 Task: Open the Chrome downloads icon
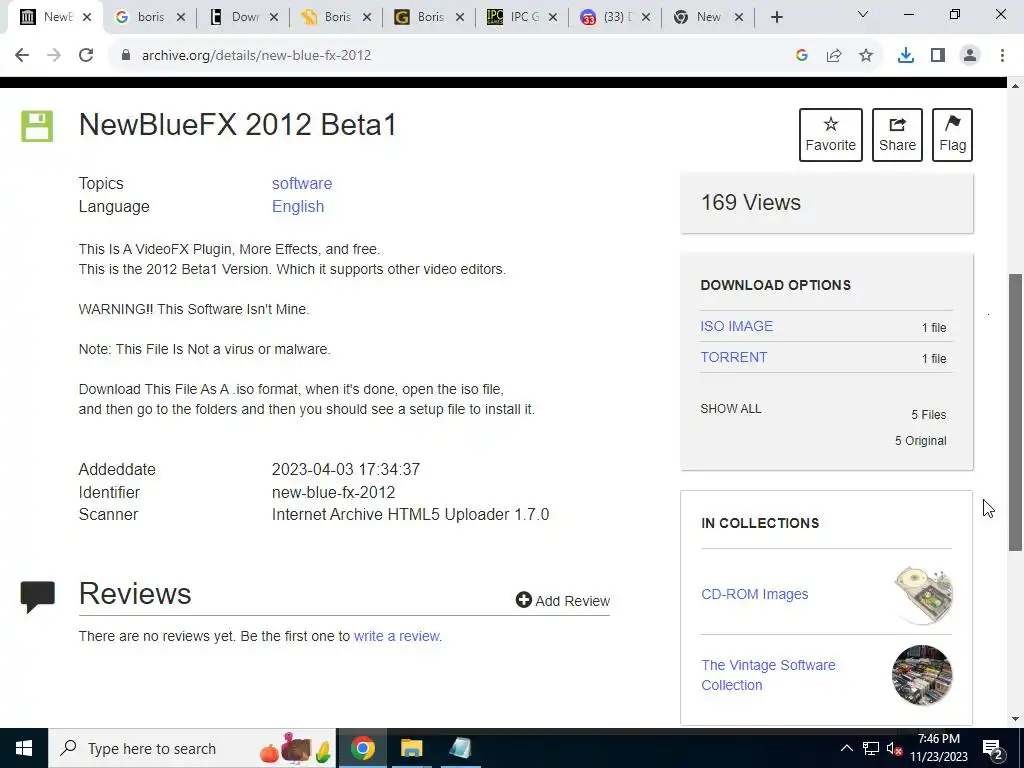(x=906, y=56)
